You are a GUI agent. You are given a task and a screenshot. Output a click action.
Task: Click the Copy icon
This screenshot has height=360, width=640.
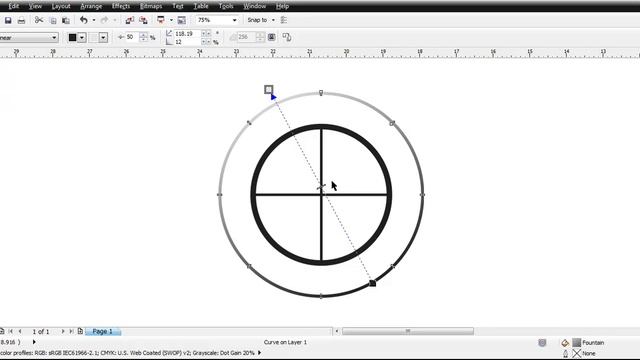pos(53,20)
